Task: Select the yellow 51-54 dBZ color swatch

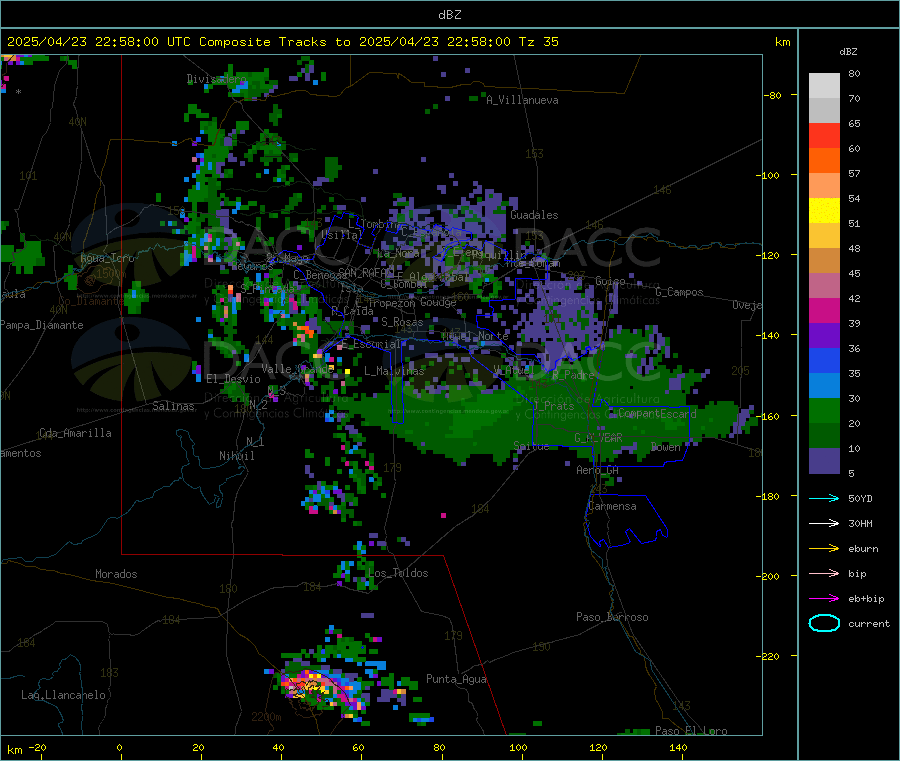Action: pyautogui.click(x=824, y=211)
